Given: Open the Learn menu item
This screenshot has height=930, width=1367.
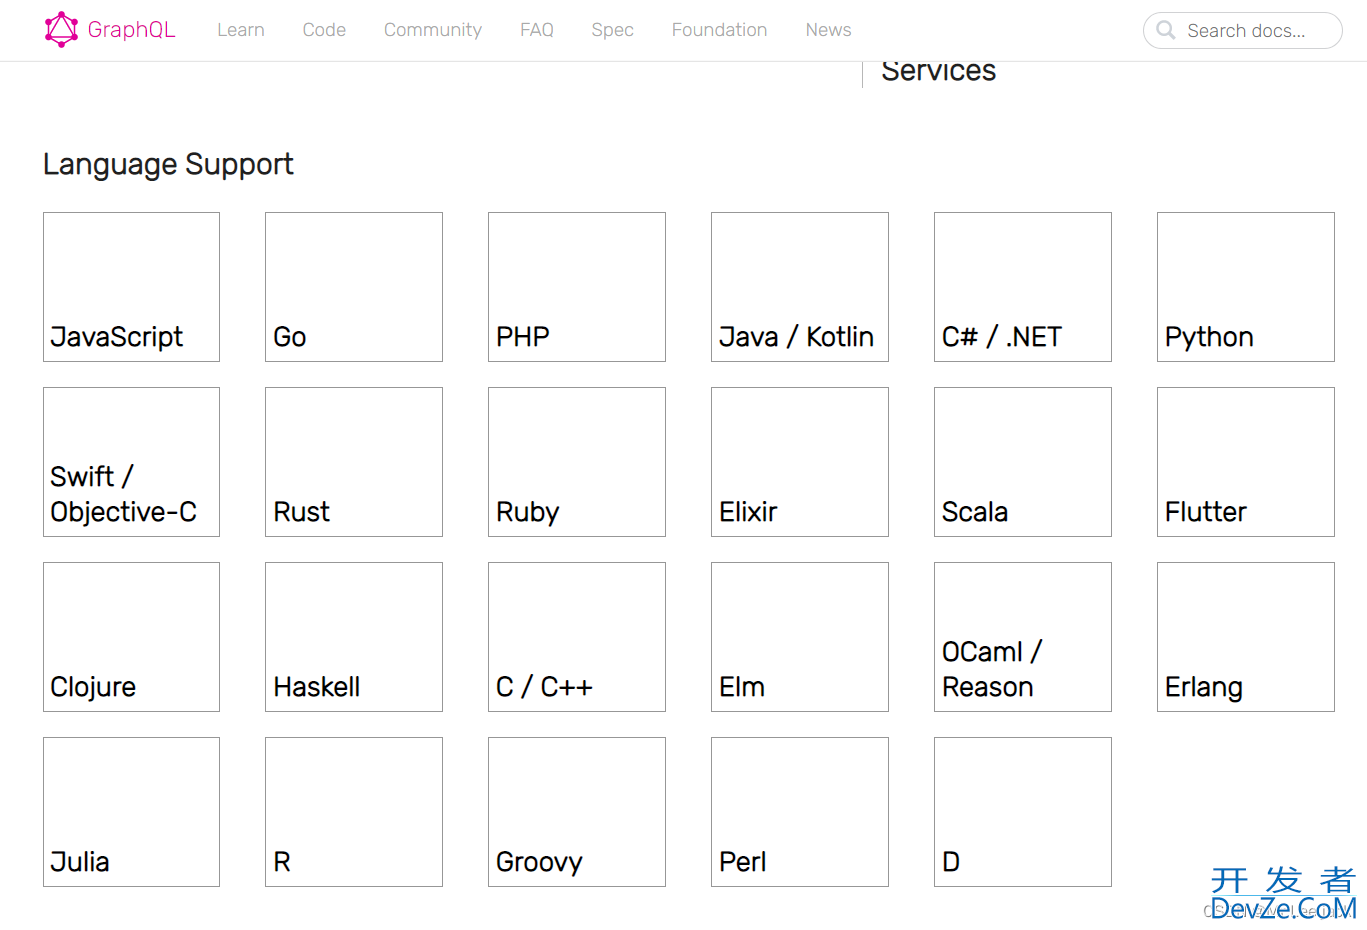Looking at the screenshot, I should [241, 30].
